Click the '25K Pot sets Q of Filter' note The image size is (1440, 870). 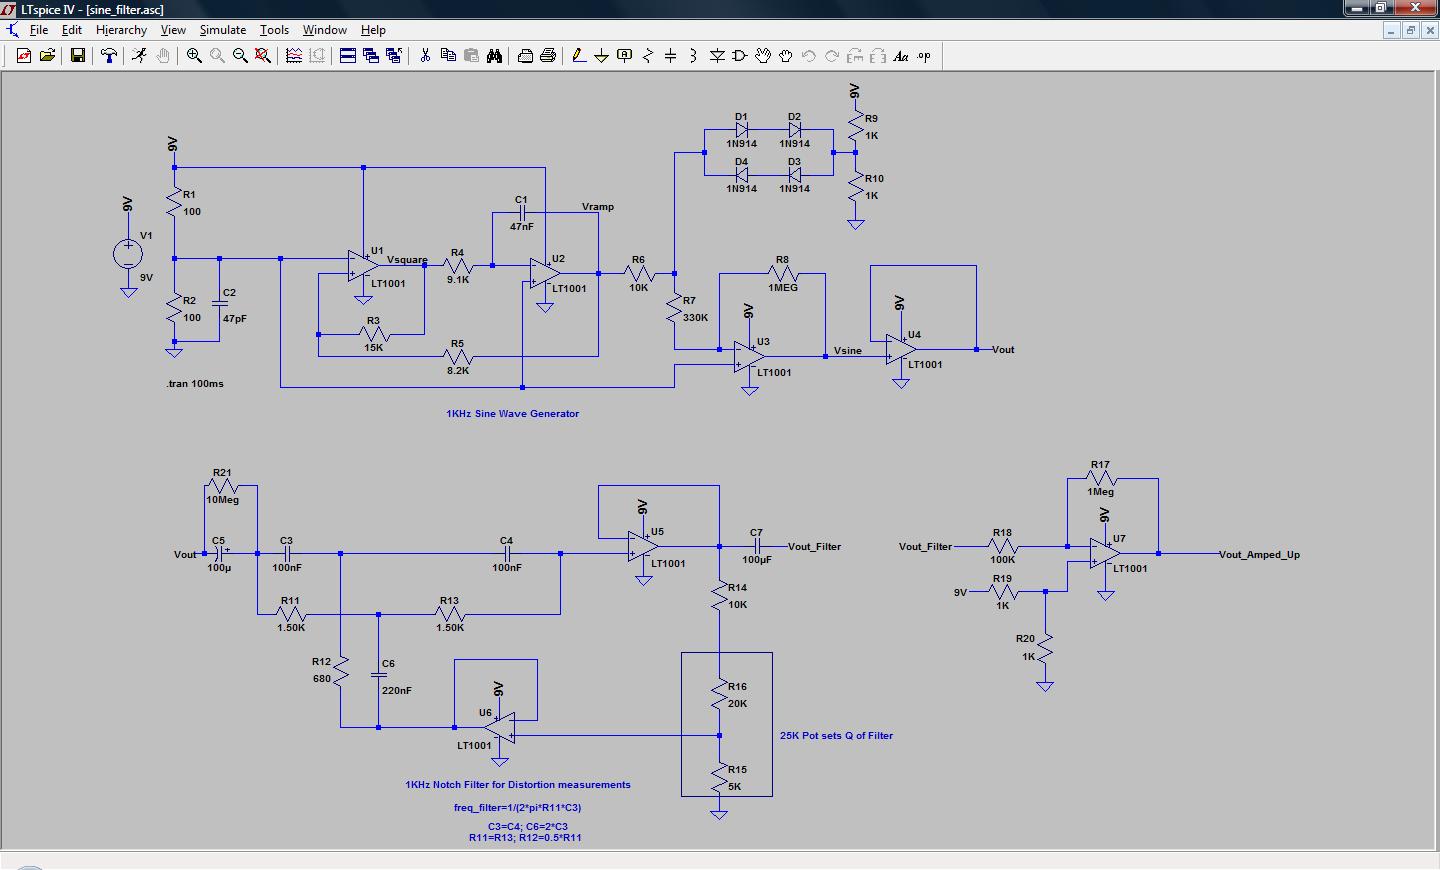click(836, 736)
